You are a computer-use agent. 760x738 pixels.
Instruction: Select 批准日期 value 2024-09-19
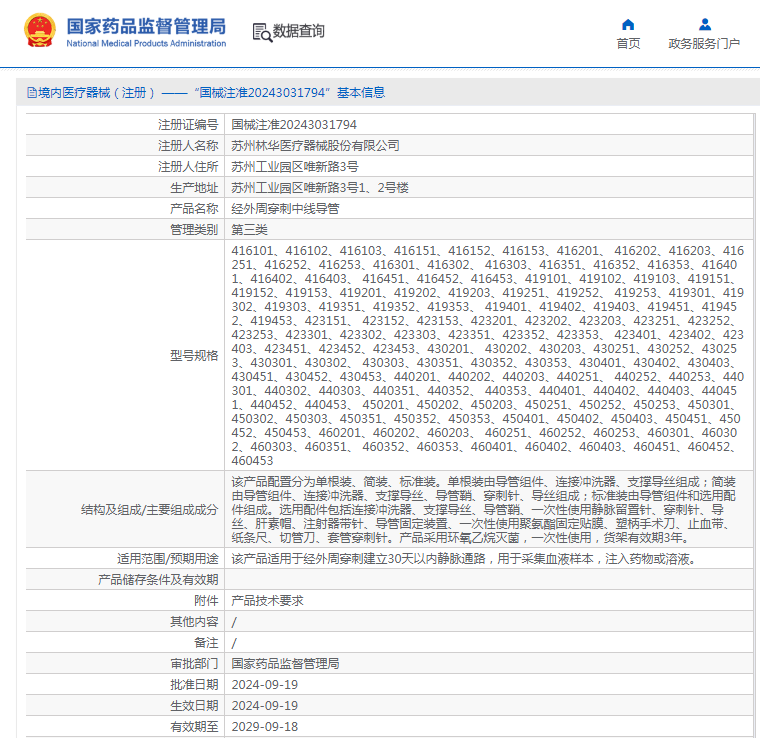[x=265, y=685]
